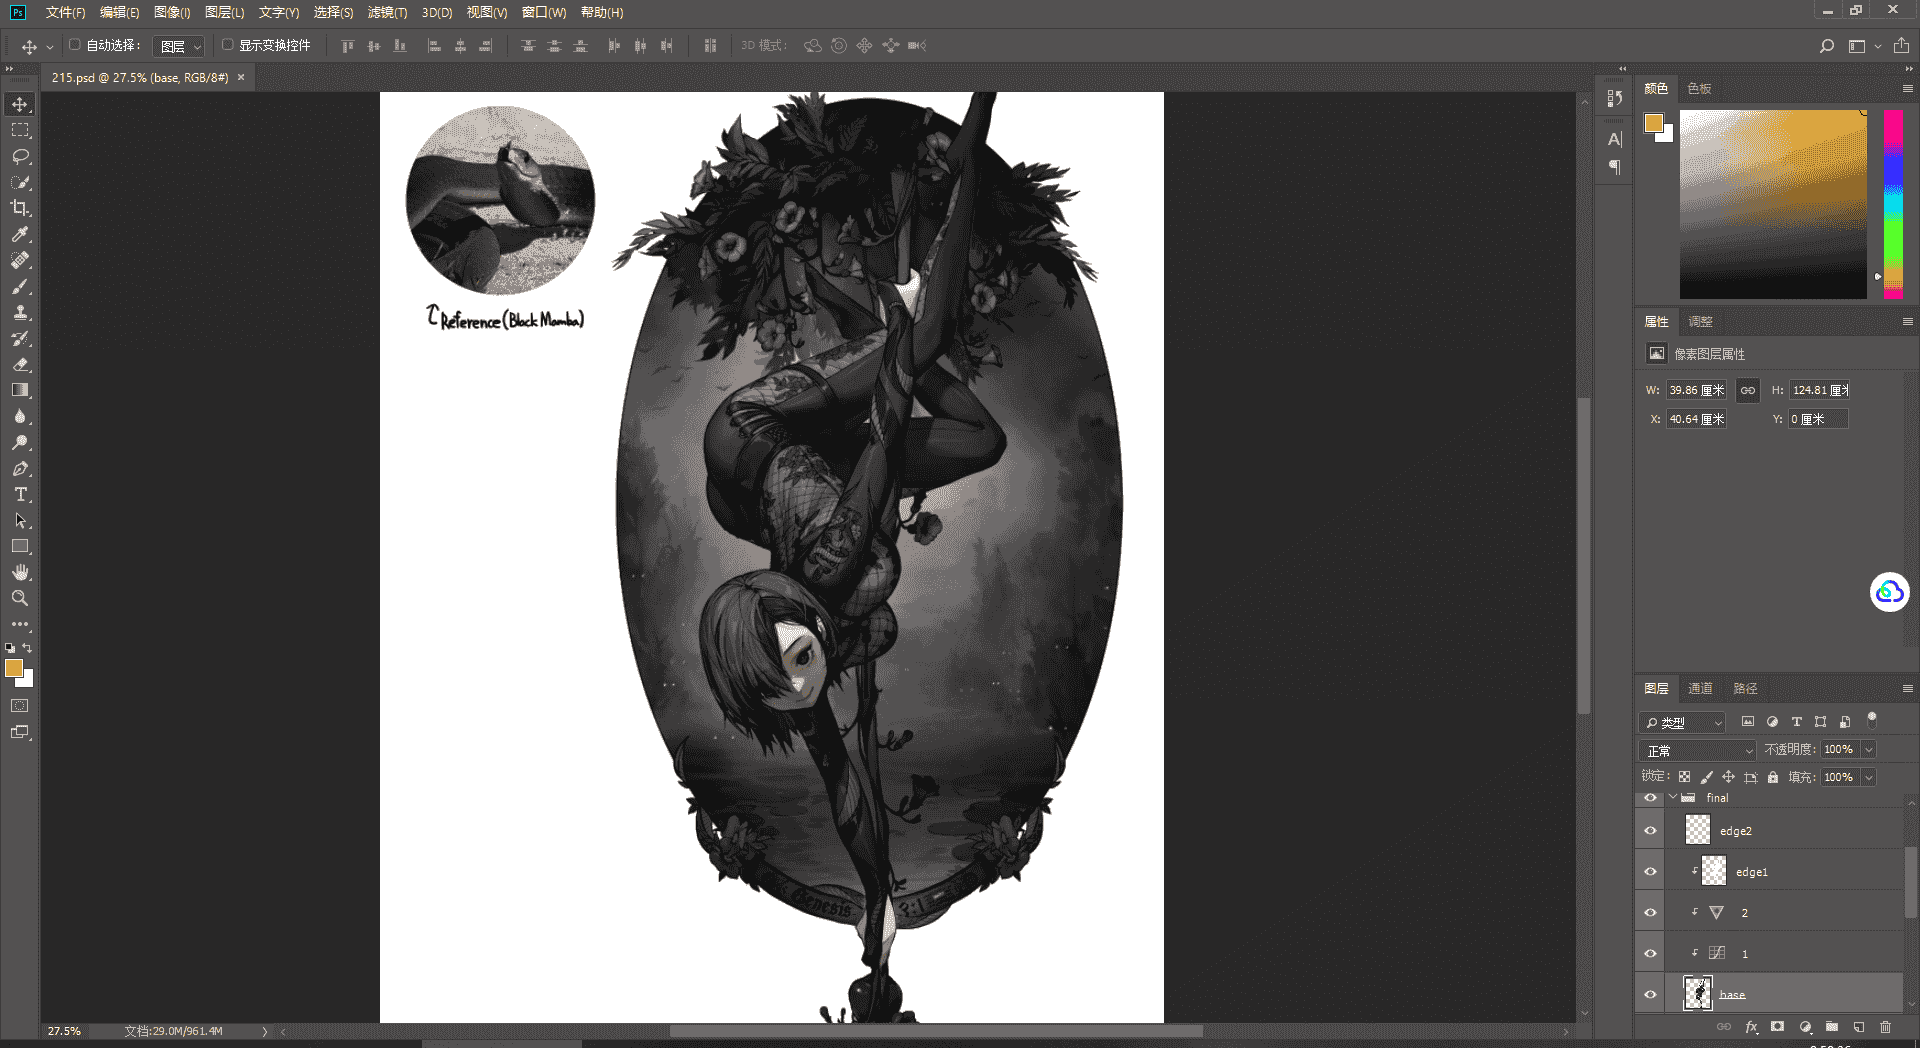Click the W width field 39.86 厘米

[1696, 390]
